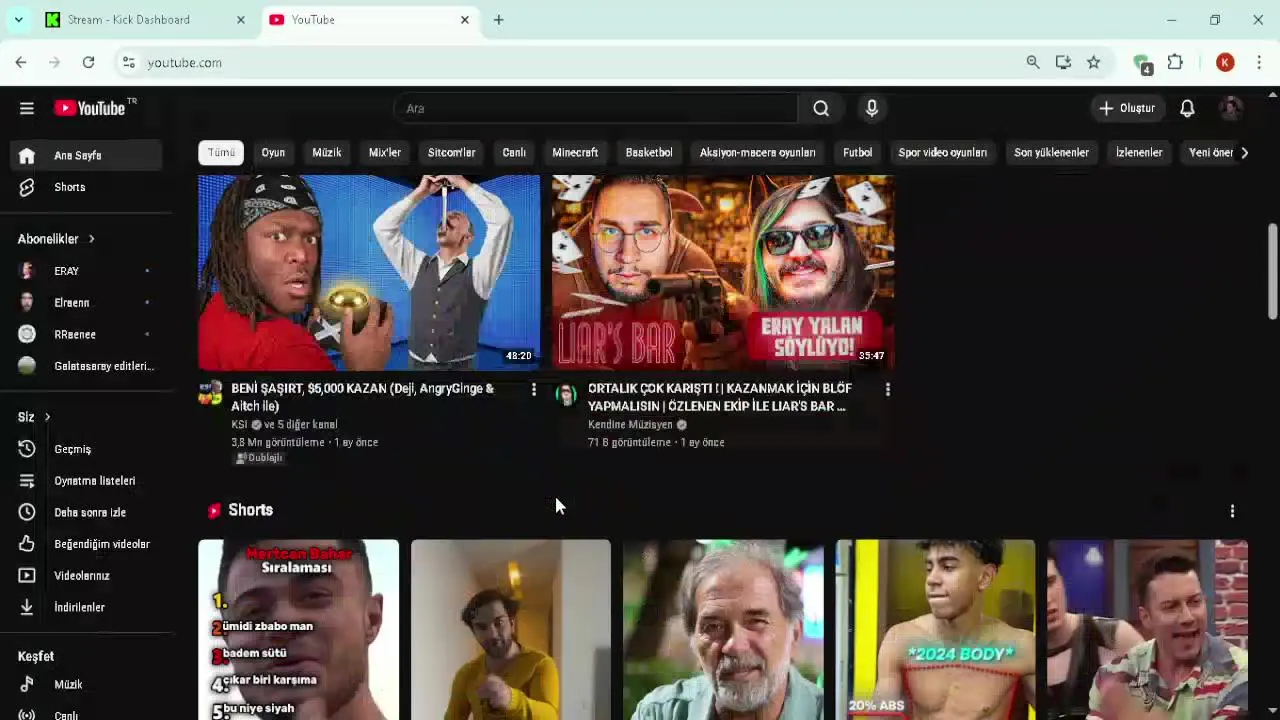The height and width of the screenshot is (720, 1280).
Task: Click the KSI channel avatar
Action: pyautogui.click(x=210, y=392)
